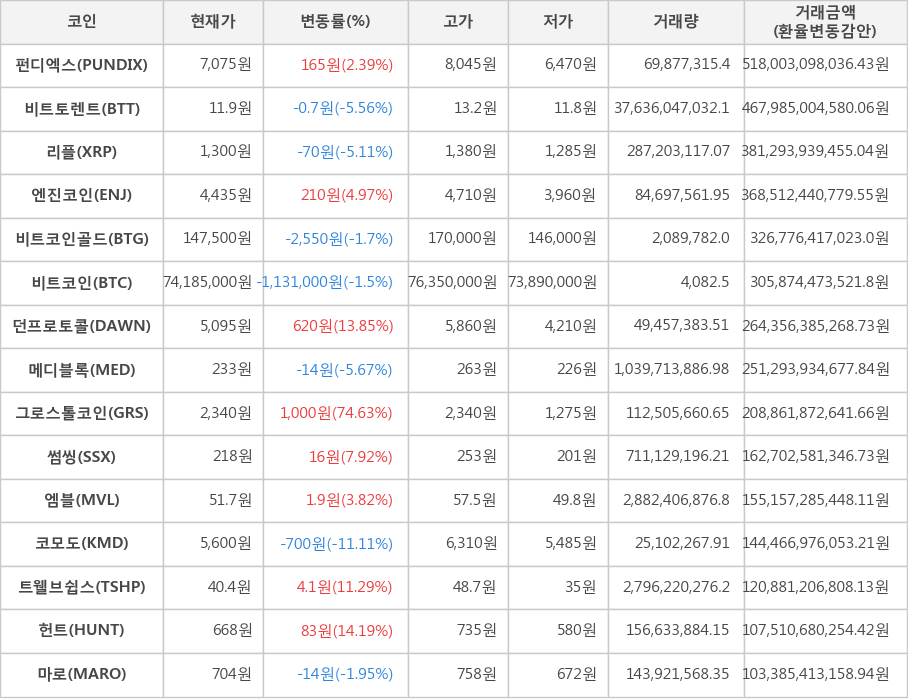Click the 코인 column header
908x700 pixels.
[82, 21]
